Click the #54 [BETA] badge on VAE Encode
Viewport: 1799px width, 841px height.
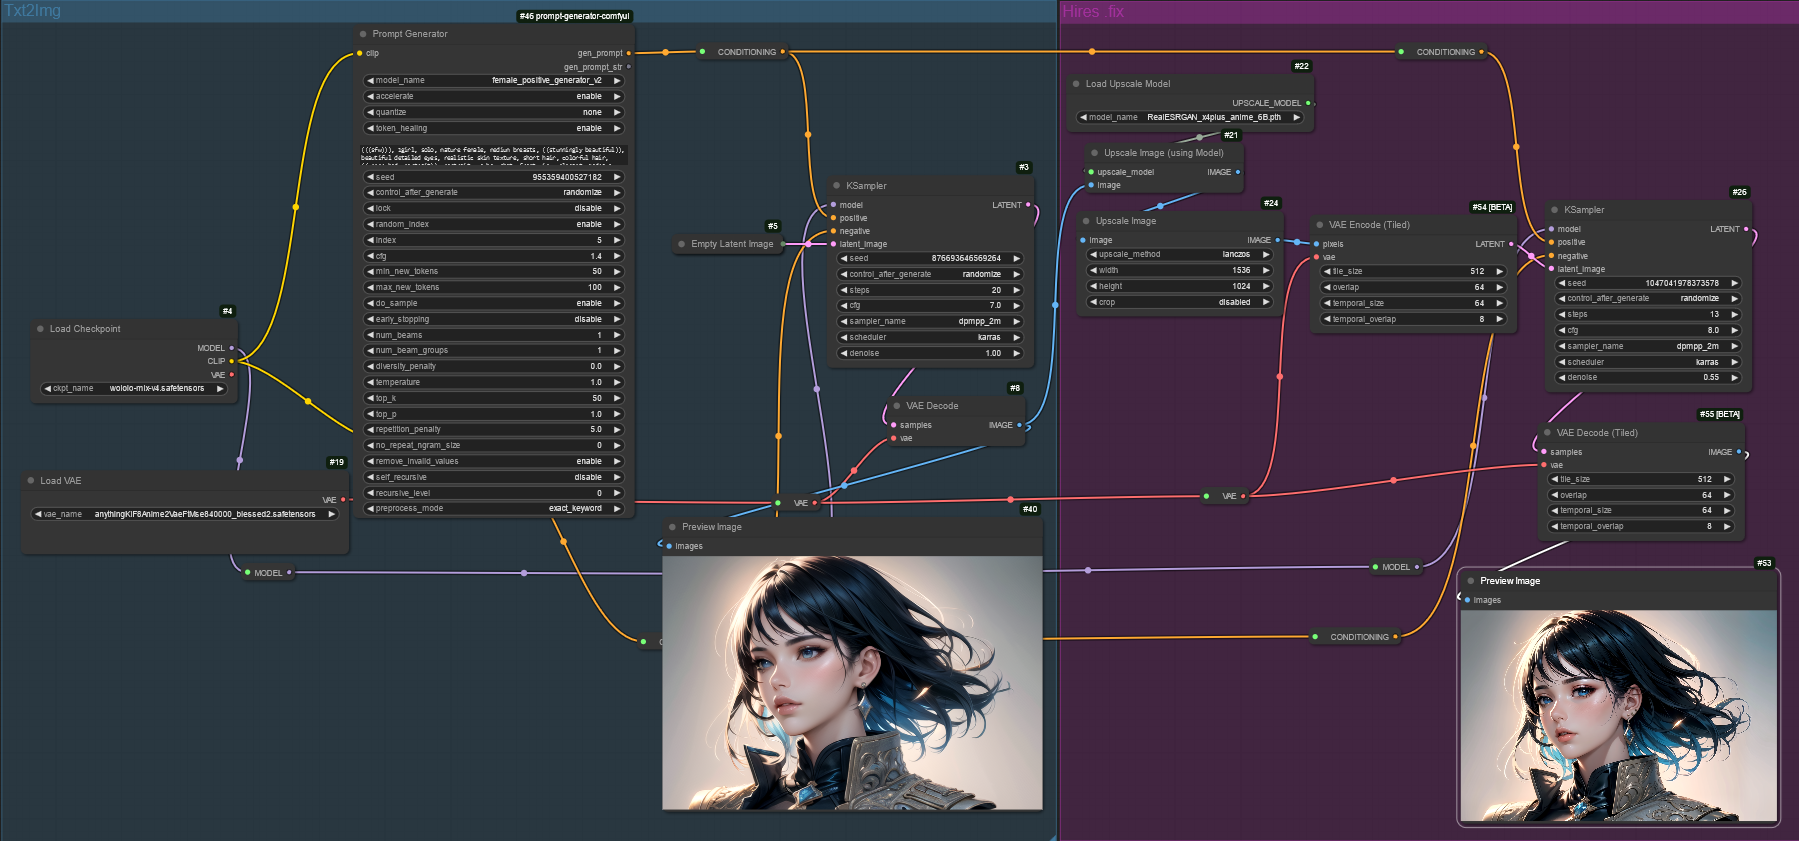coord(1492,207)
